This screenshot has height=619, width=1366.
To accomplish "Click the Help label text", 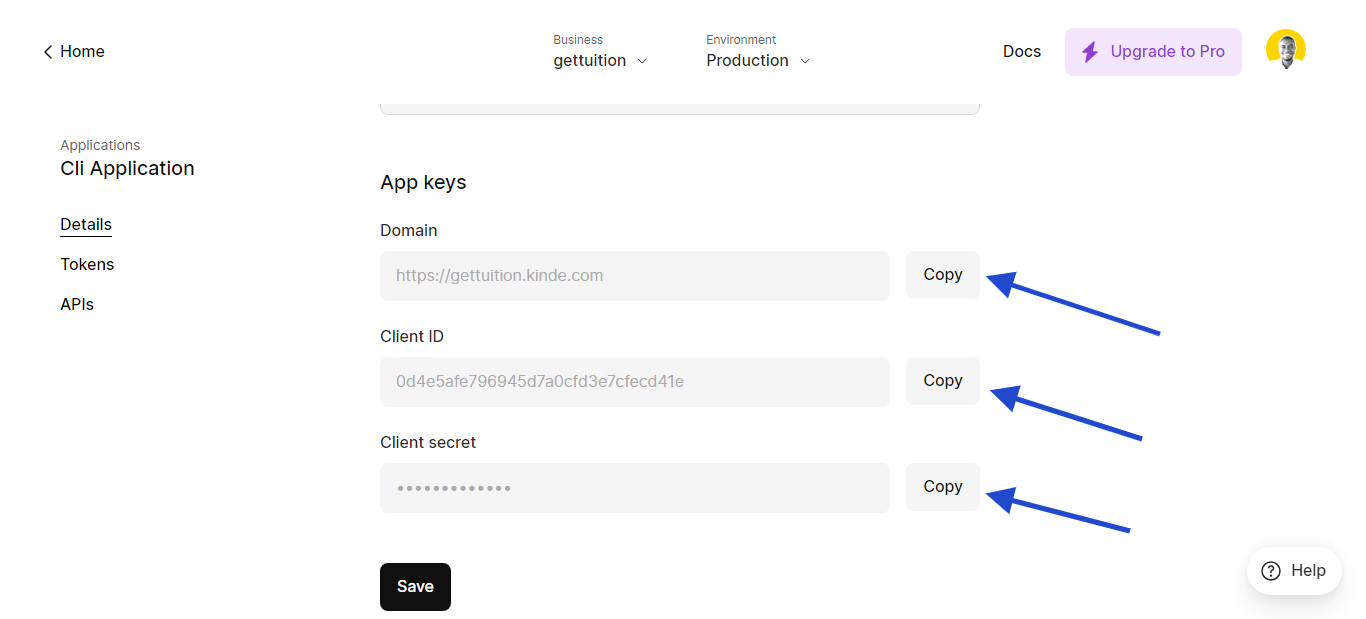I will coord(1308,571).
